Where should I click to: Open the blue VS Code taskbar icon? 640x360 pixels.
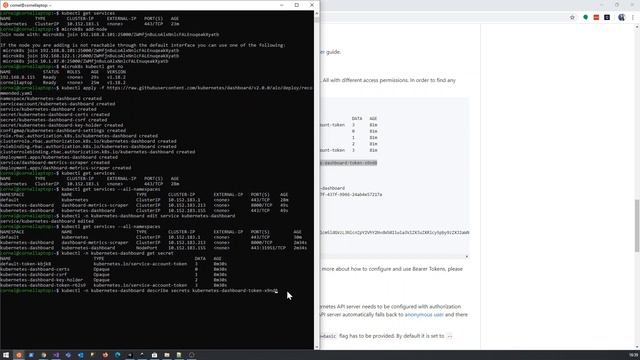pyautogui.click(x=80, y=355)
